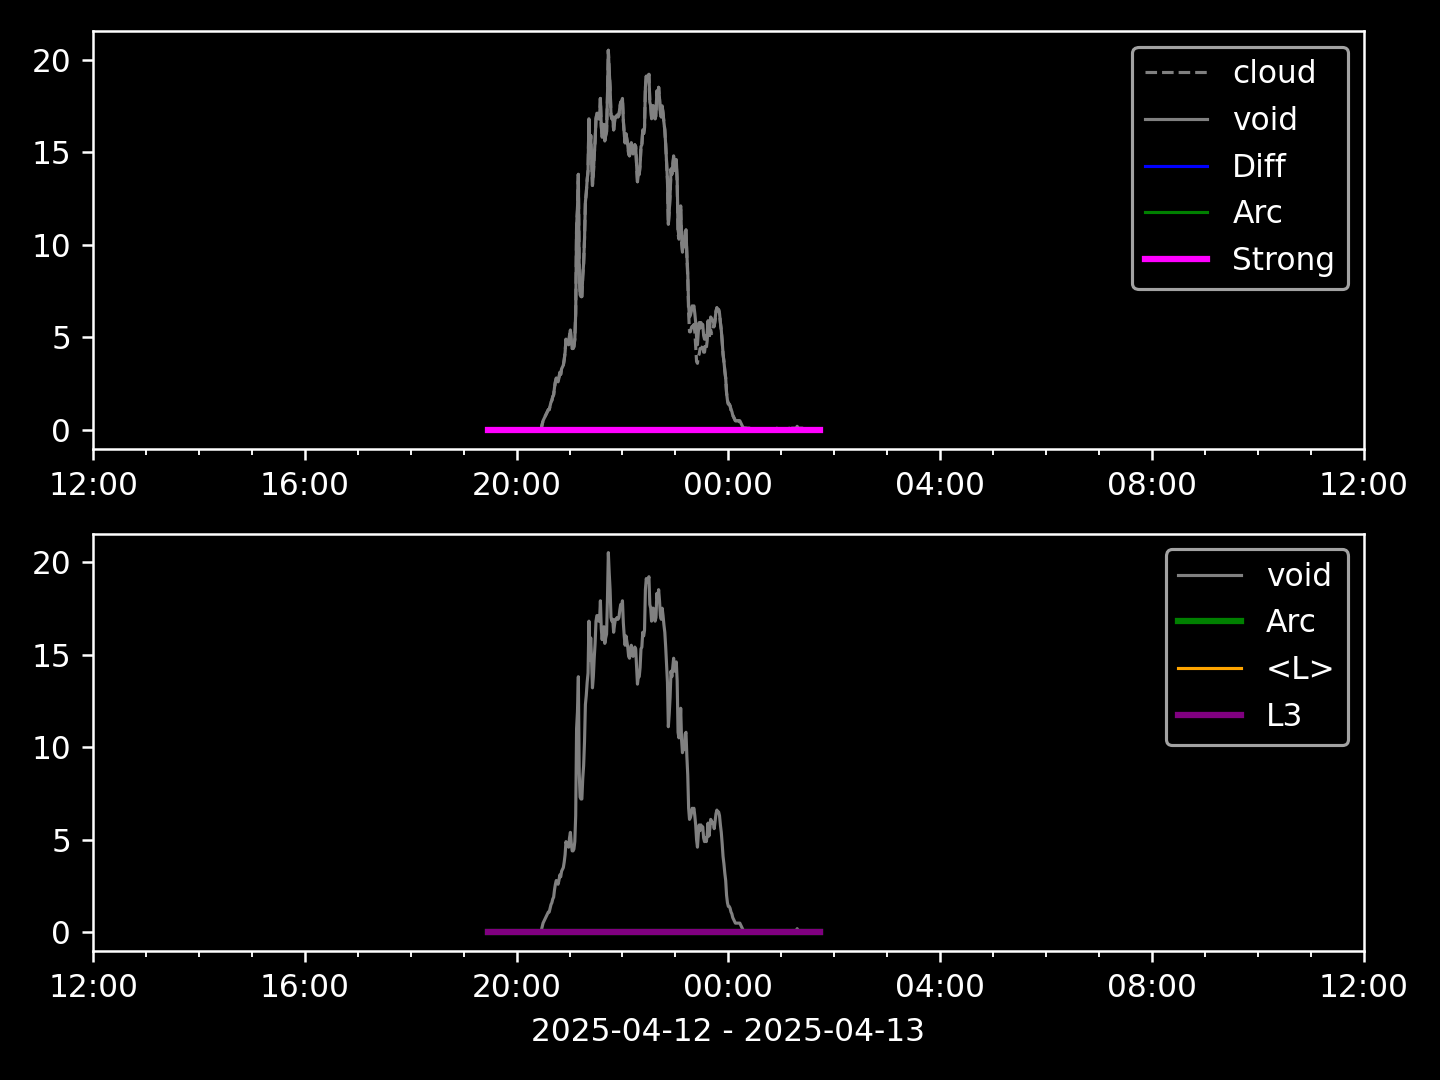Click the purple L3 line sample in legend
1440x1080 pixels.
point(1210,715)
